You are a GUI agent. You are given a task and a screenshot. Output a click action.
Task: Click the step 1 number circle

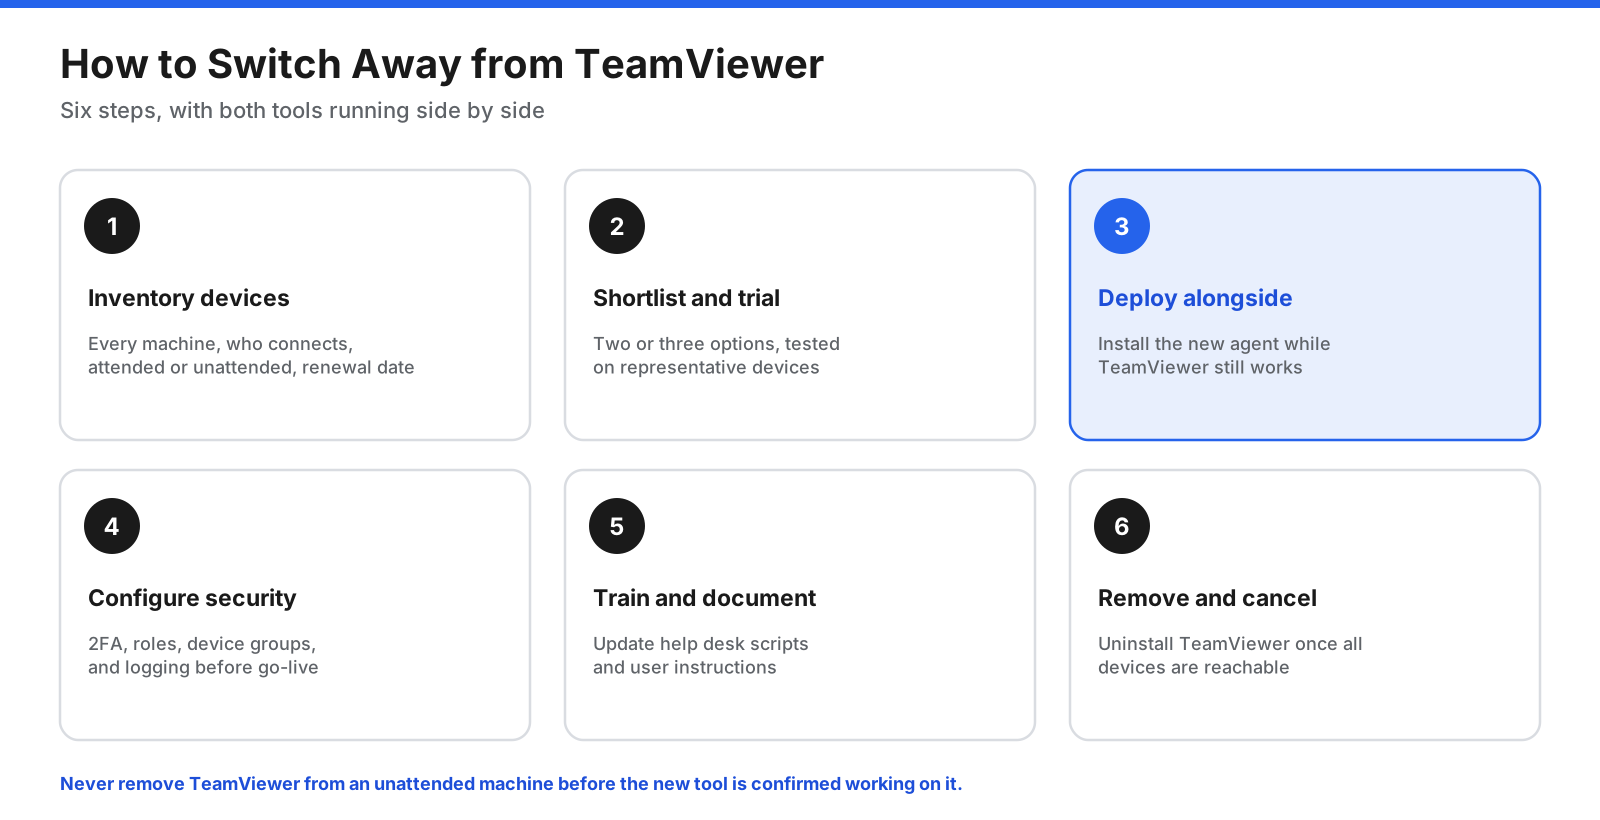(x=112, y=226)
